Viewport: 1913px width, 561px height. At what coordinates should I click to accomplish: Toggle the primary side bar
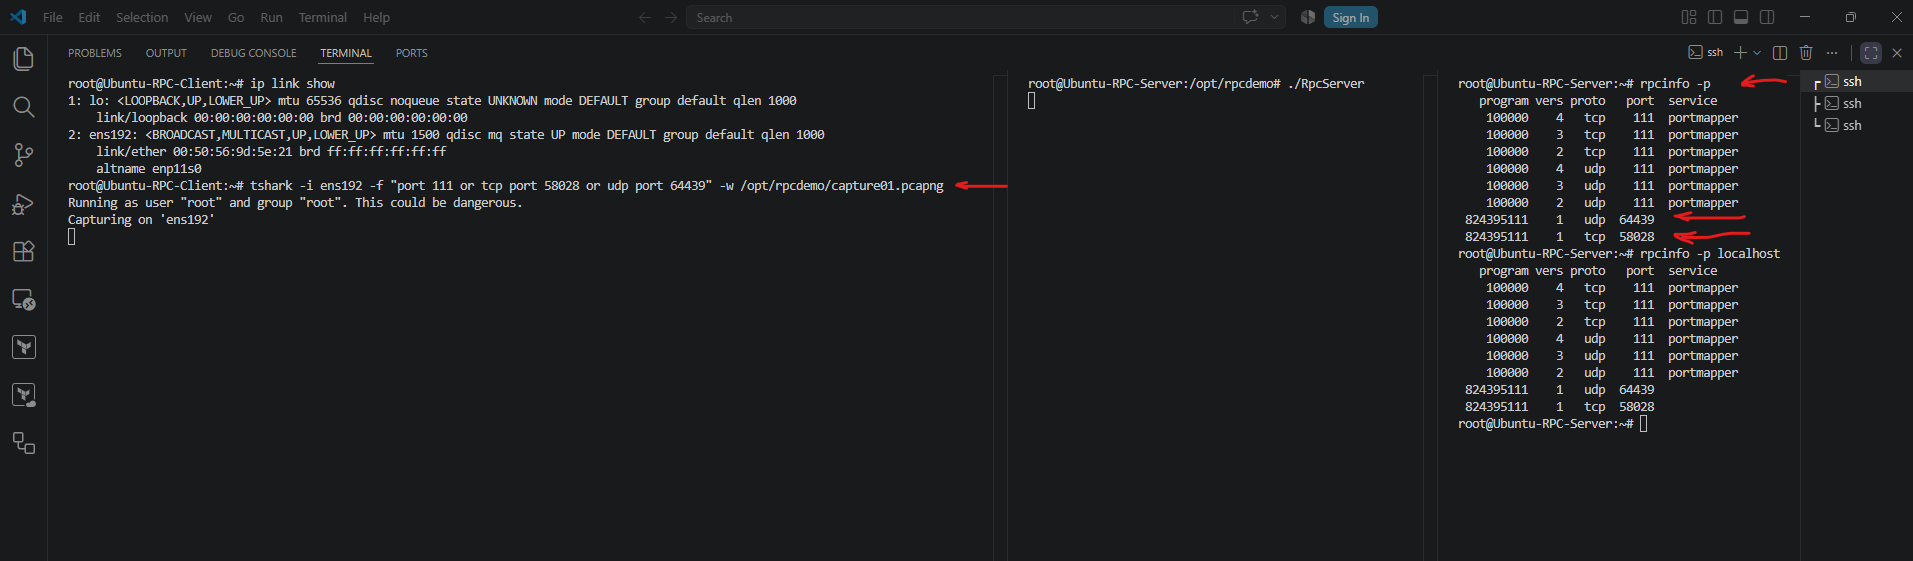1715,17
